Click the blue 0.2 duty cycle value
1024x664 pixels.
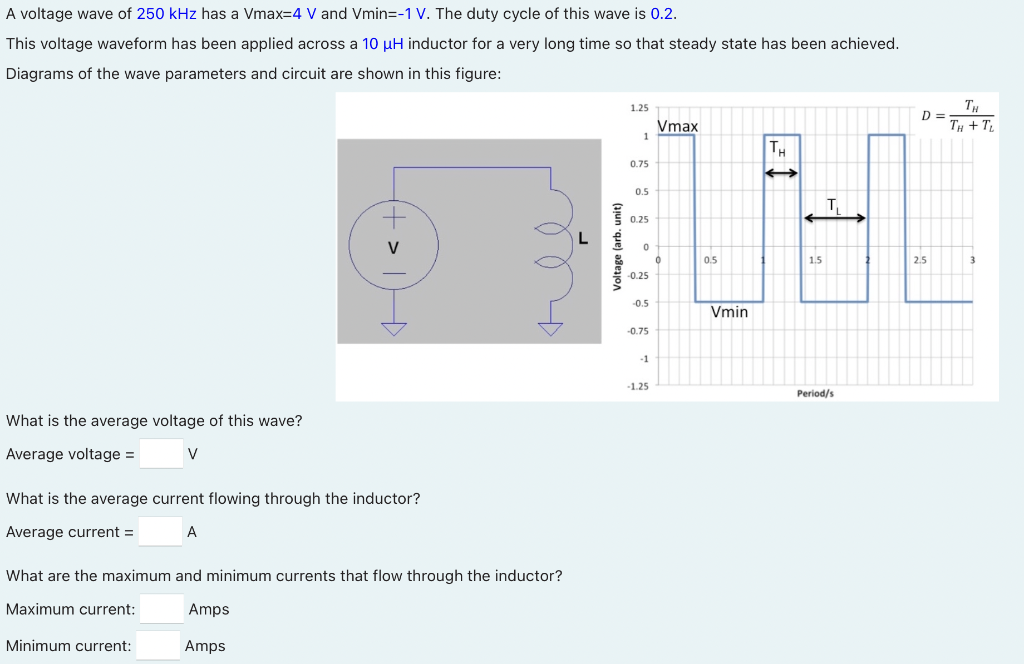point(662,14)
